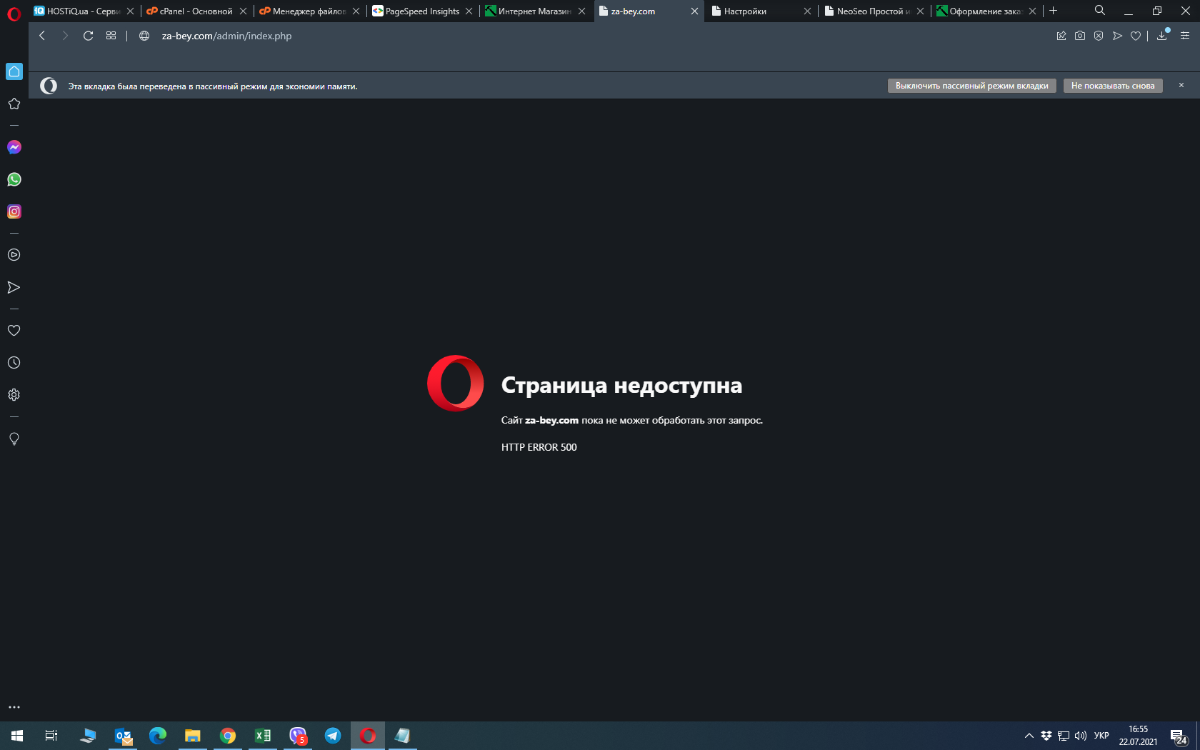Open Telegram from the taskbar
This screenshot has width=1200, height=750.
coord(333,736)
